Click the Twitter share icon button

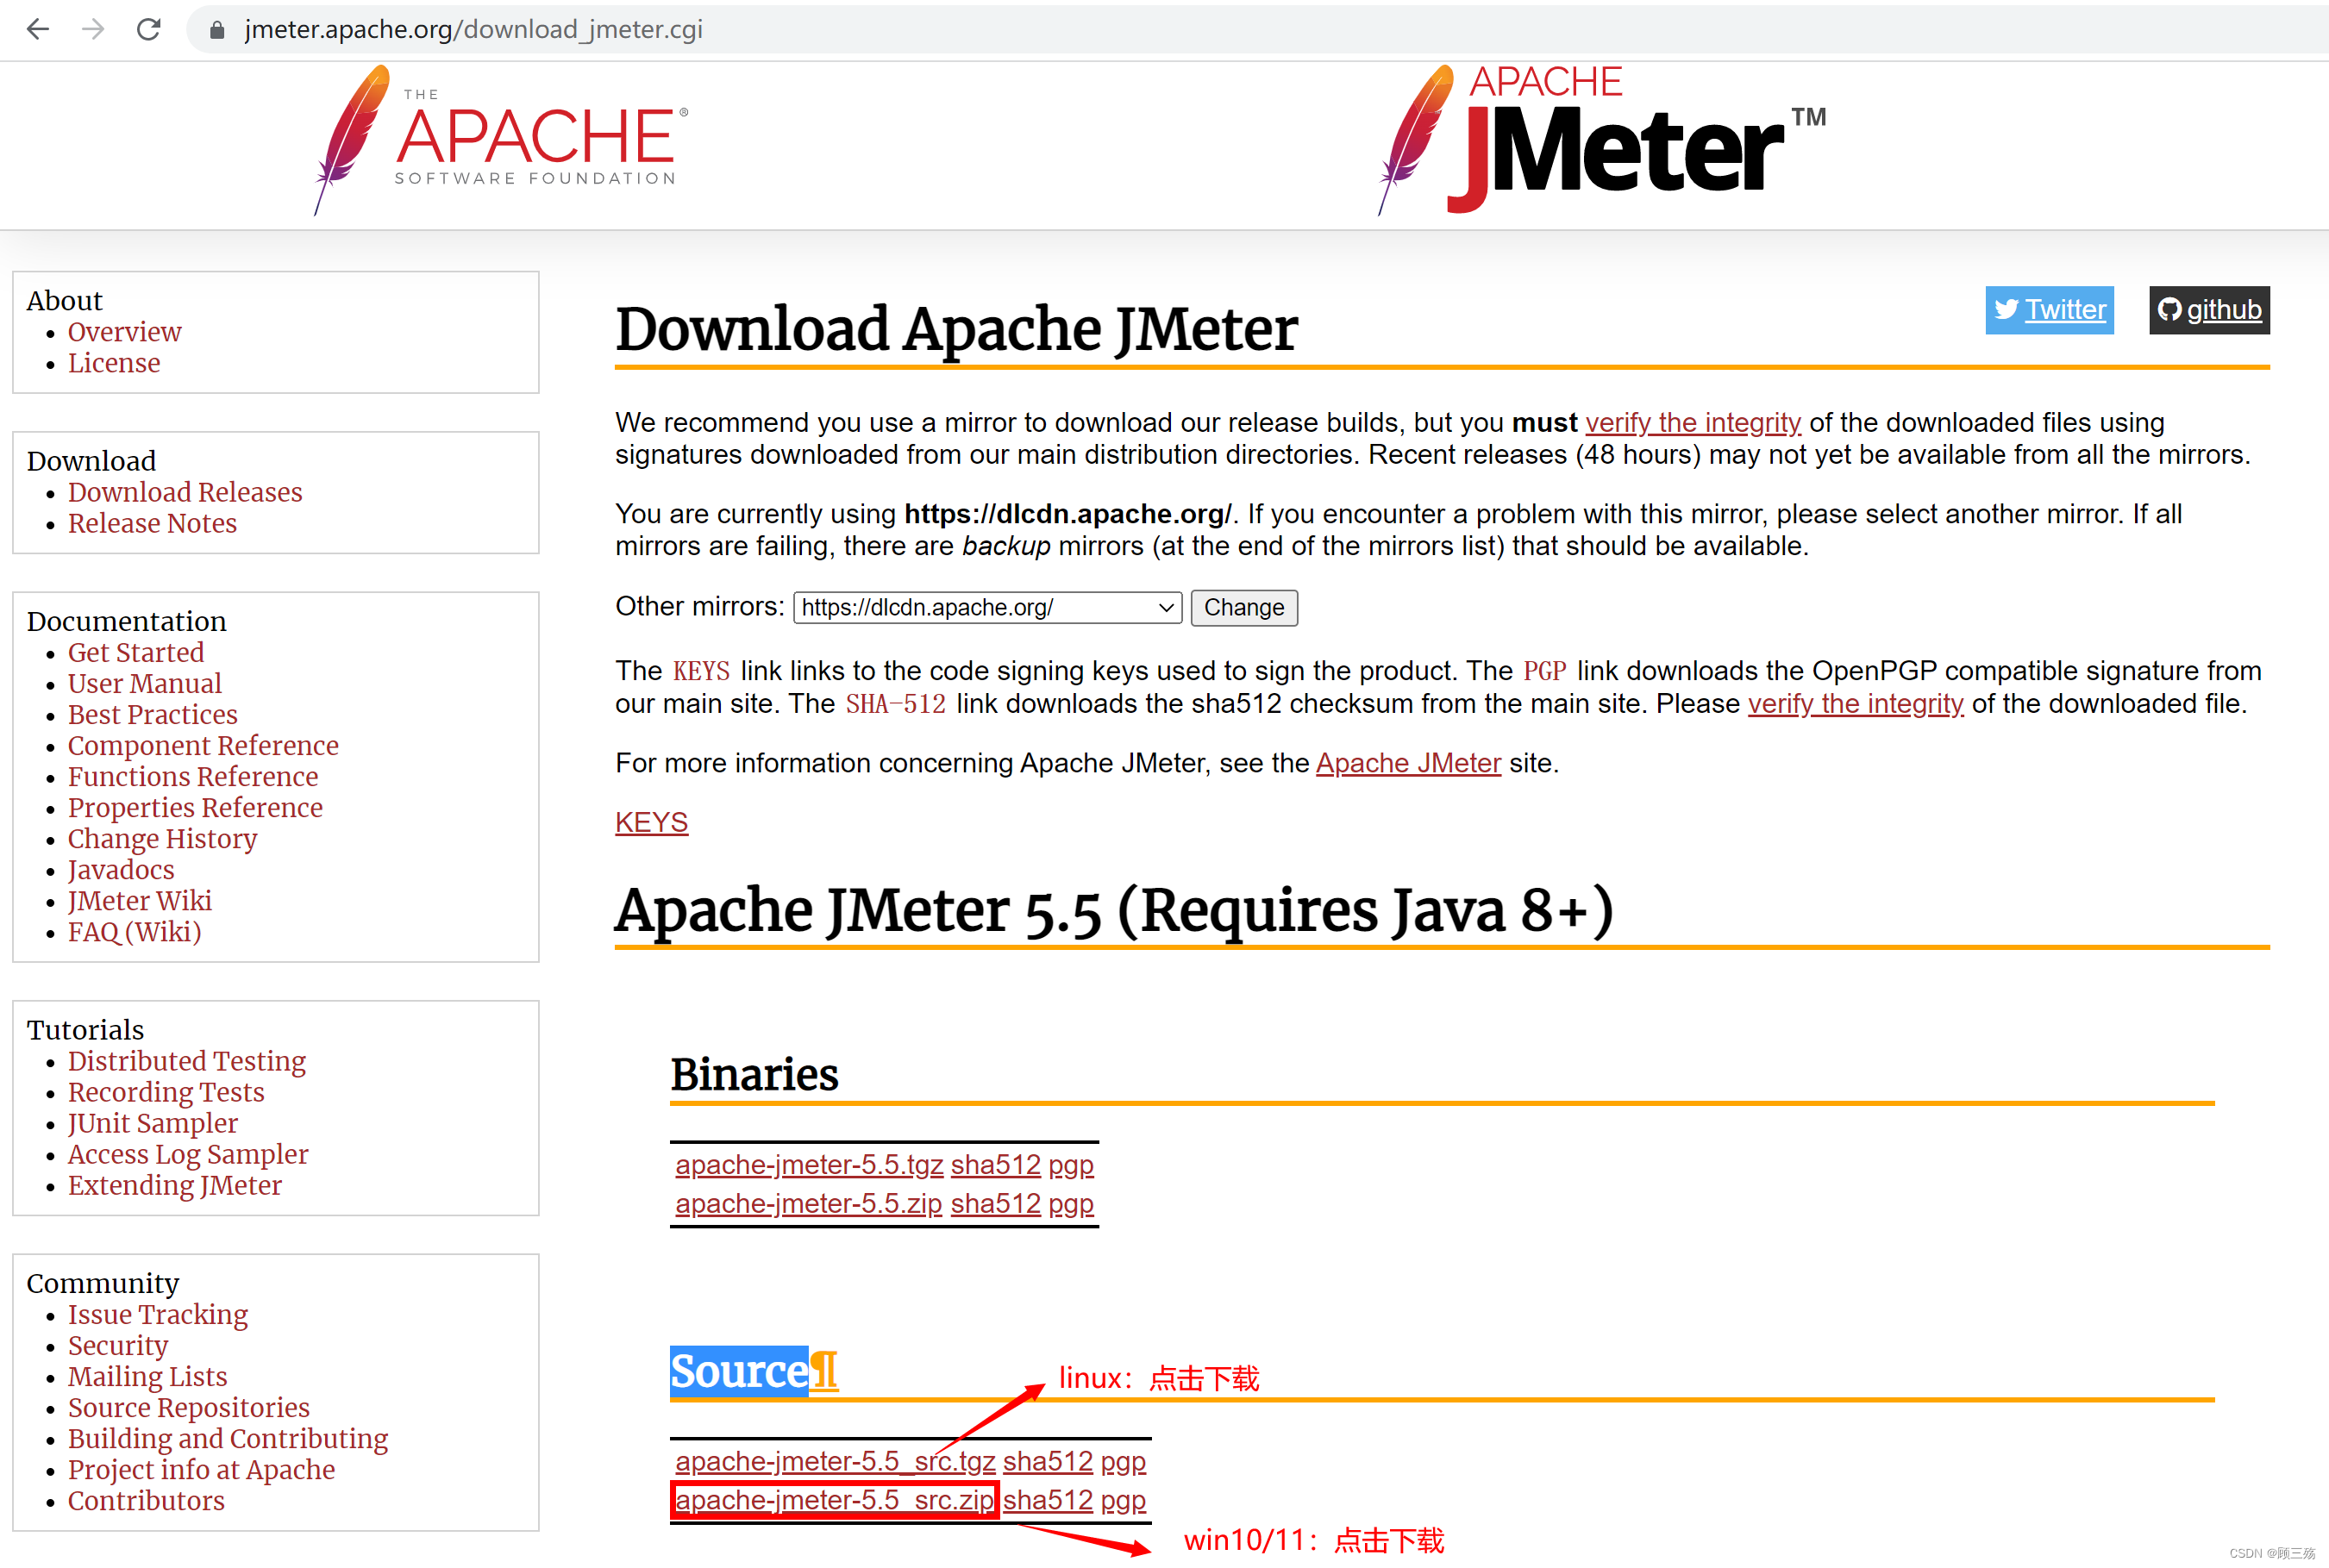[x=2050, y=309]
